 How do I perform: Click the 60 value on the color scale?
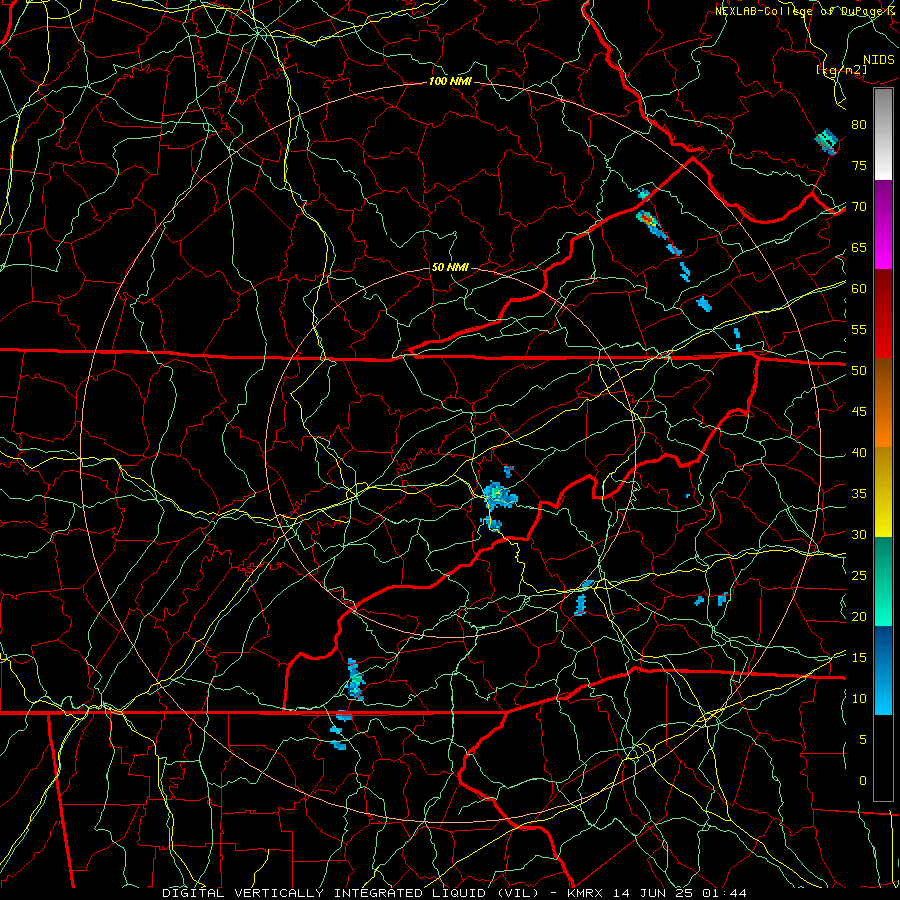(x=859, y=289)
